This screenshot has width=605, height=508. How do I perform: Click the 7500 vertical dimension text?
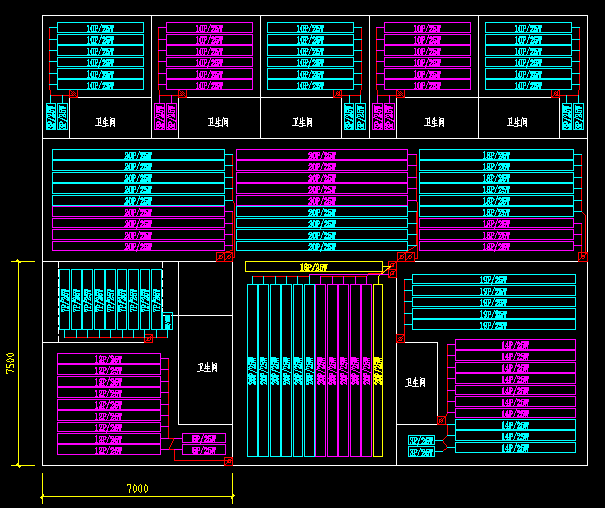[x=10, y=364]
